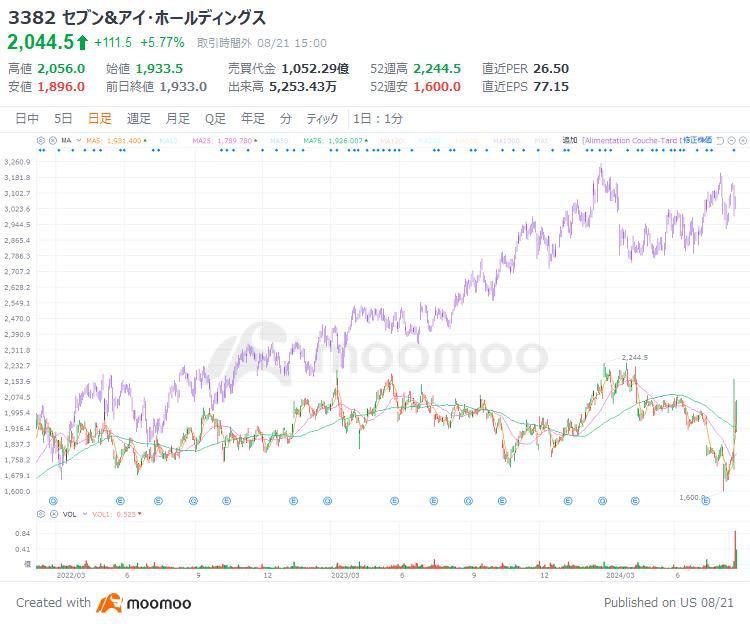750x624 pixels.
Task: Select the Q足 quarterly candle tab
Action: click(x=215, y=119)
